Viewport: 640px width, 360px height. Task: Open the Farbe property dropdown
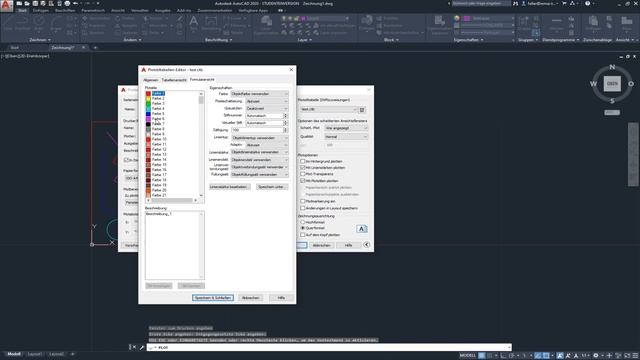point(259,94)
